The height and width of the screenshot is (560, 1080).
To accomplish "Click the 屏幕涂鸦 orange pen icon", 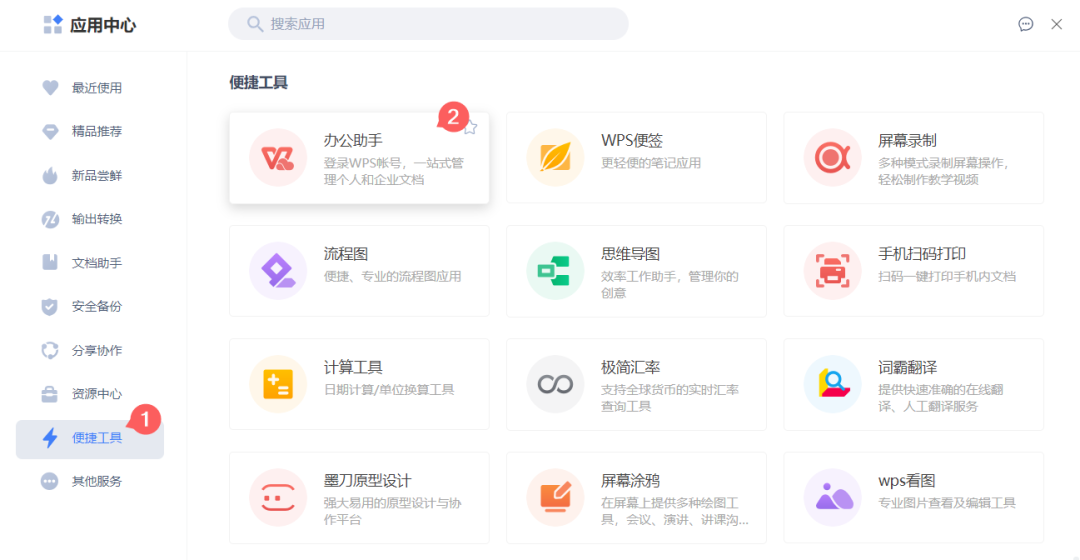I will tap(555, 497).
